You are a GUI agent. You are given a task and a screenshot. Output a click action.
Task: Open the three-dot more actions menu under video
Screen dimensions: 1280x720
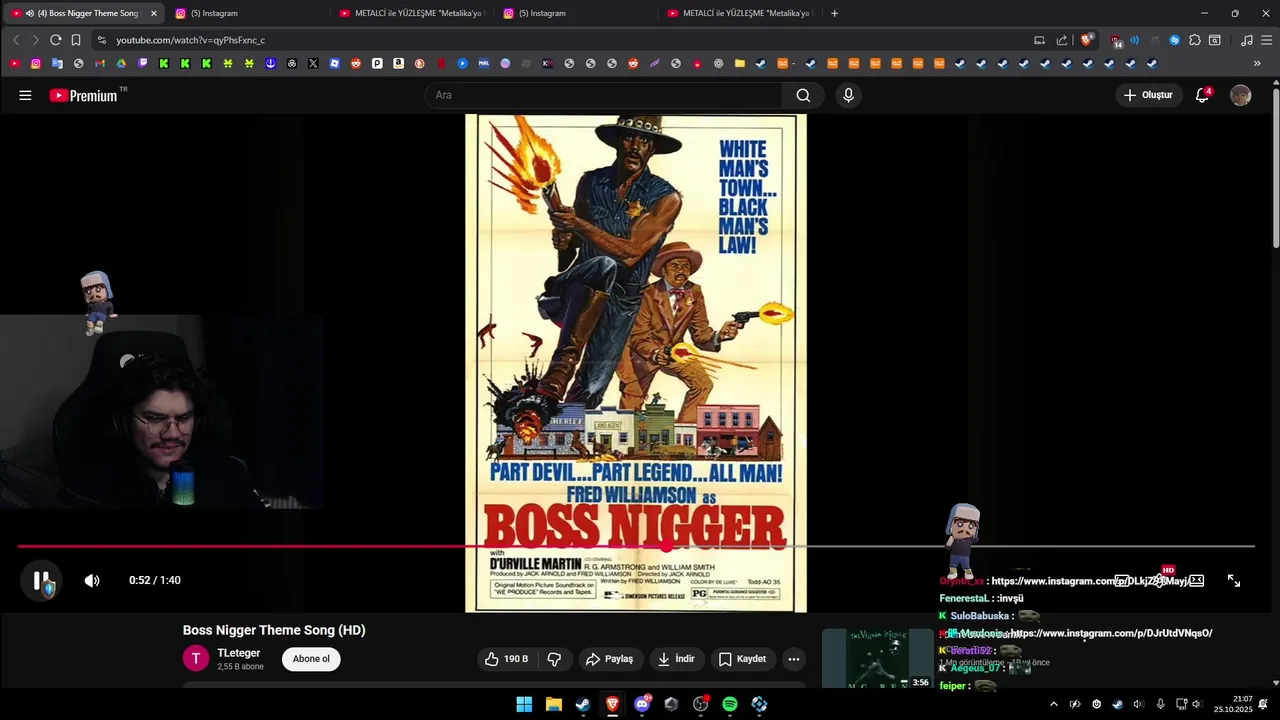coord(793,659)
